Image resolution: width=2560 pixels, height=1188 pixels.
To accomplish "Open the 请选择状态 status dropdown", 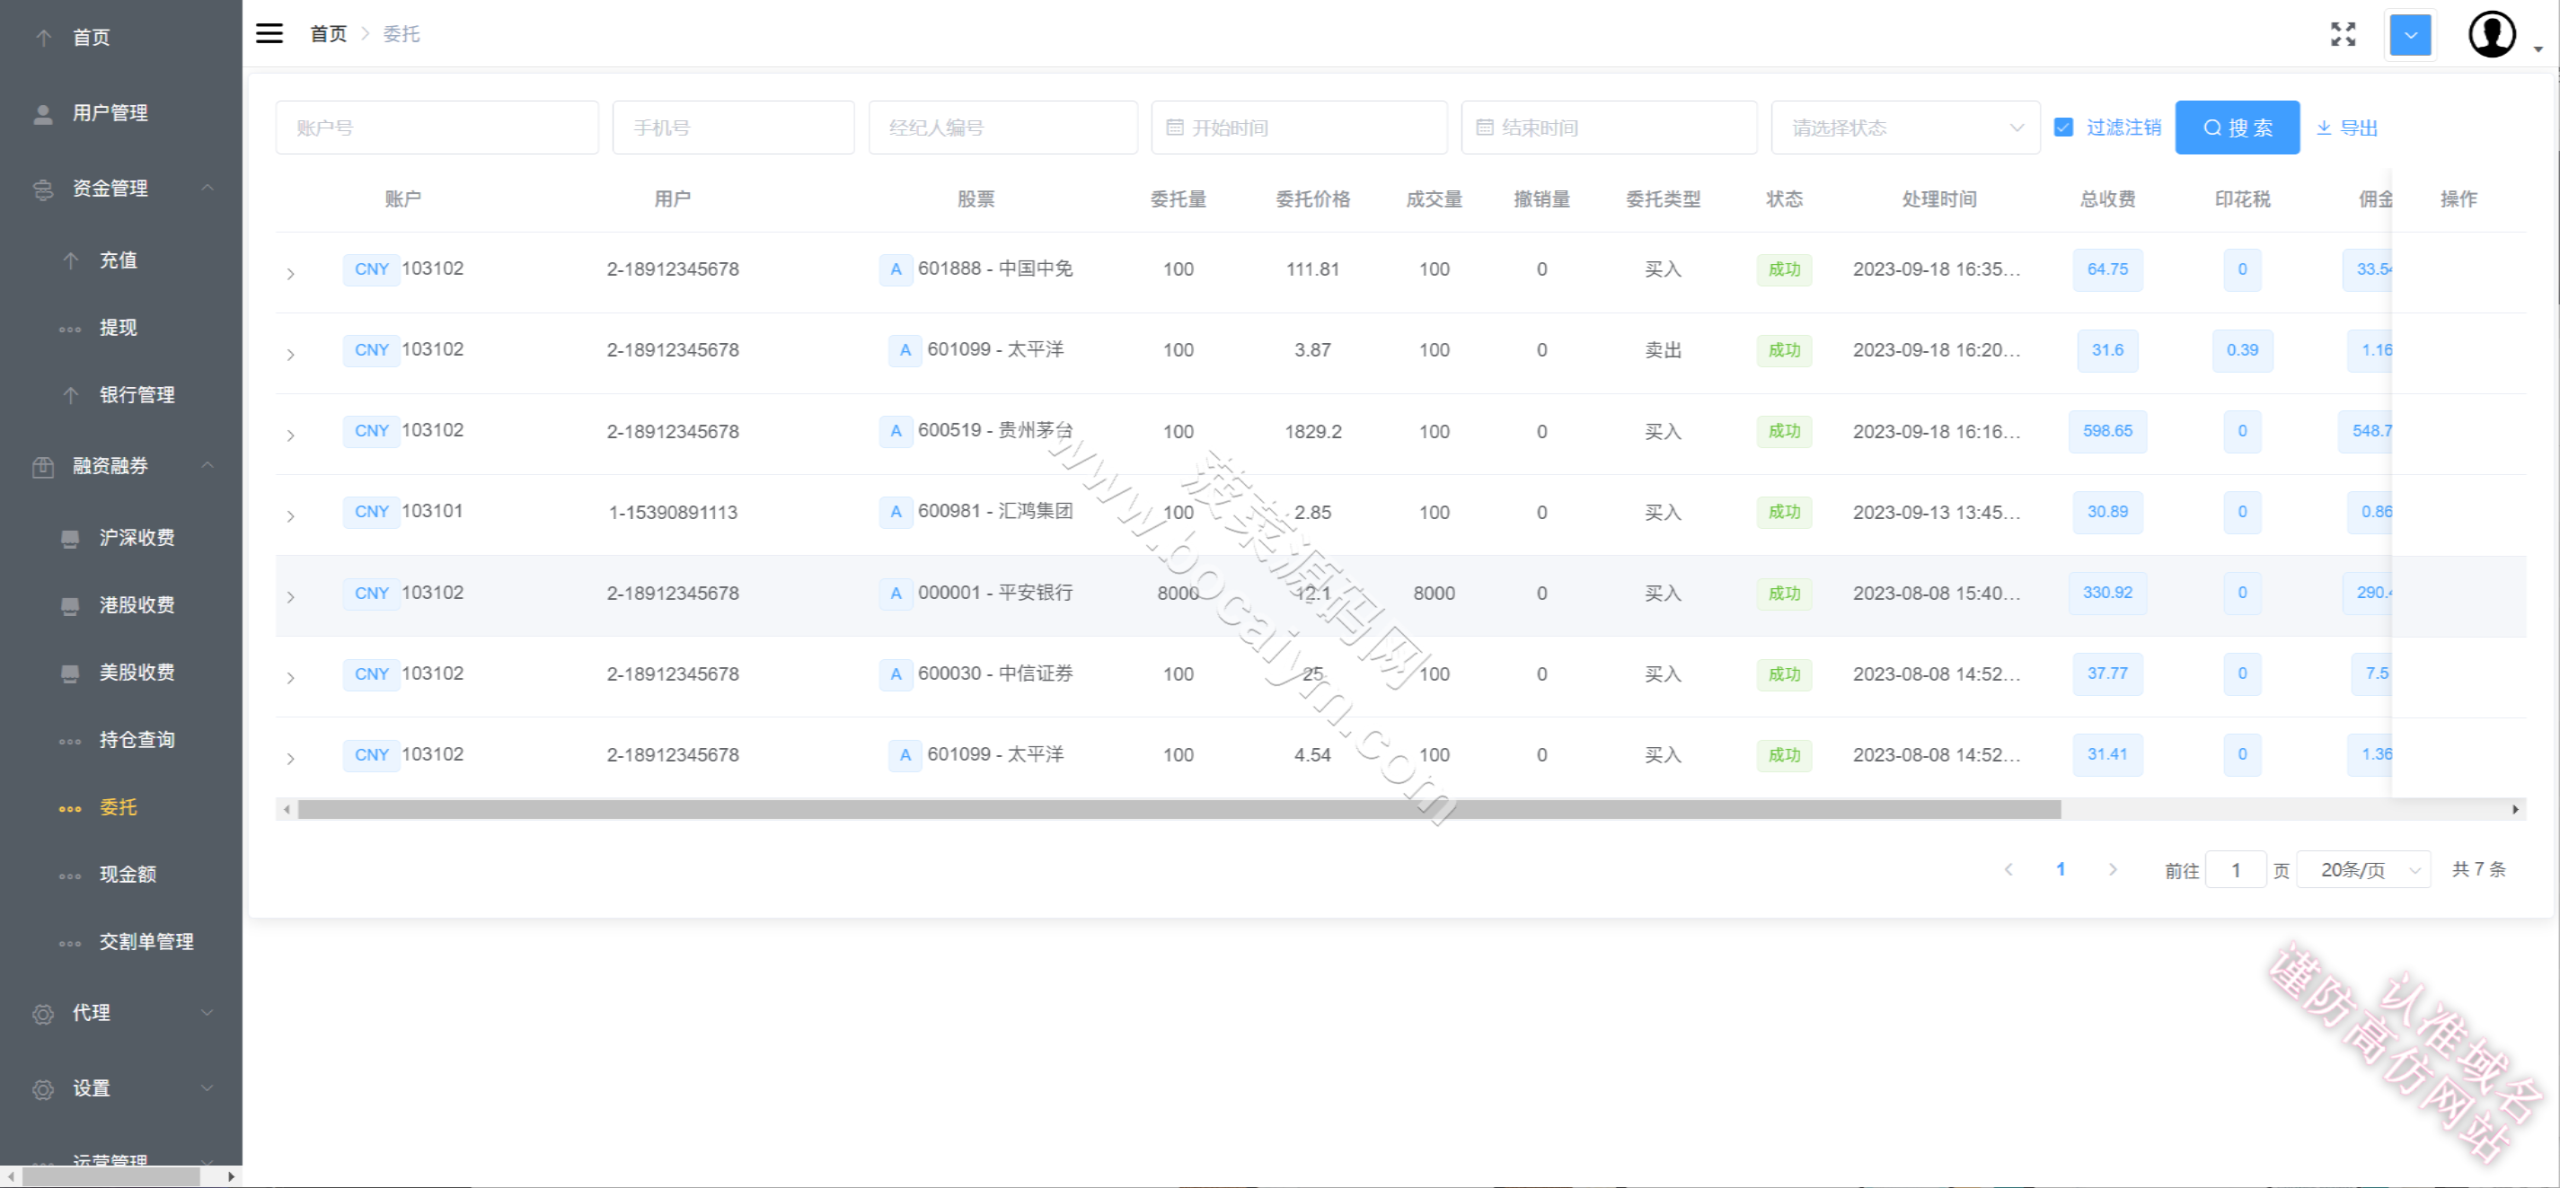I will [1905, 128].
